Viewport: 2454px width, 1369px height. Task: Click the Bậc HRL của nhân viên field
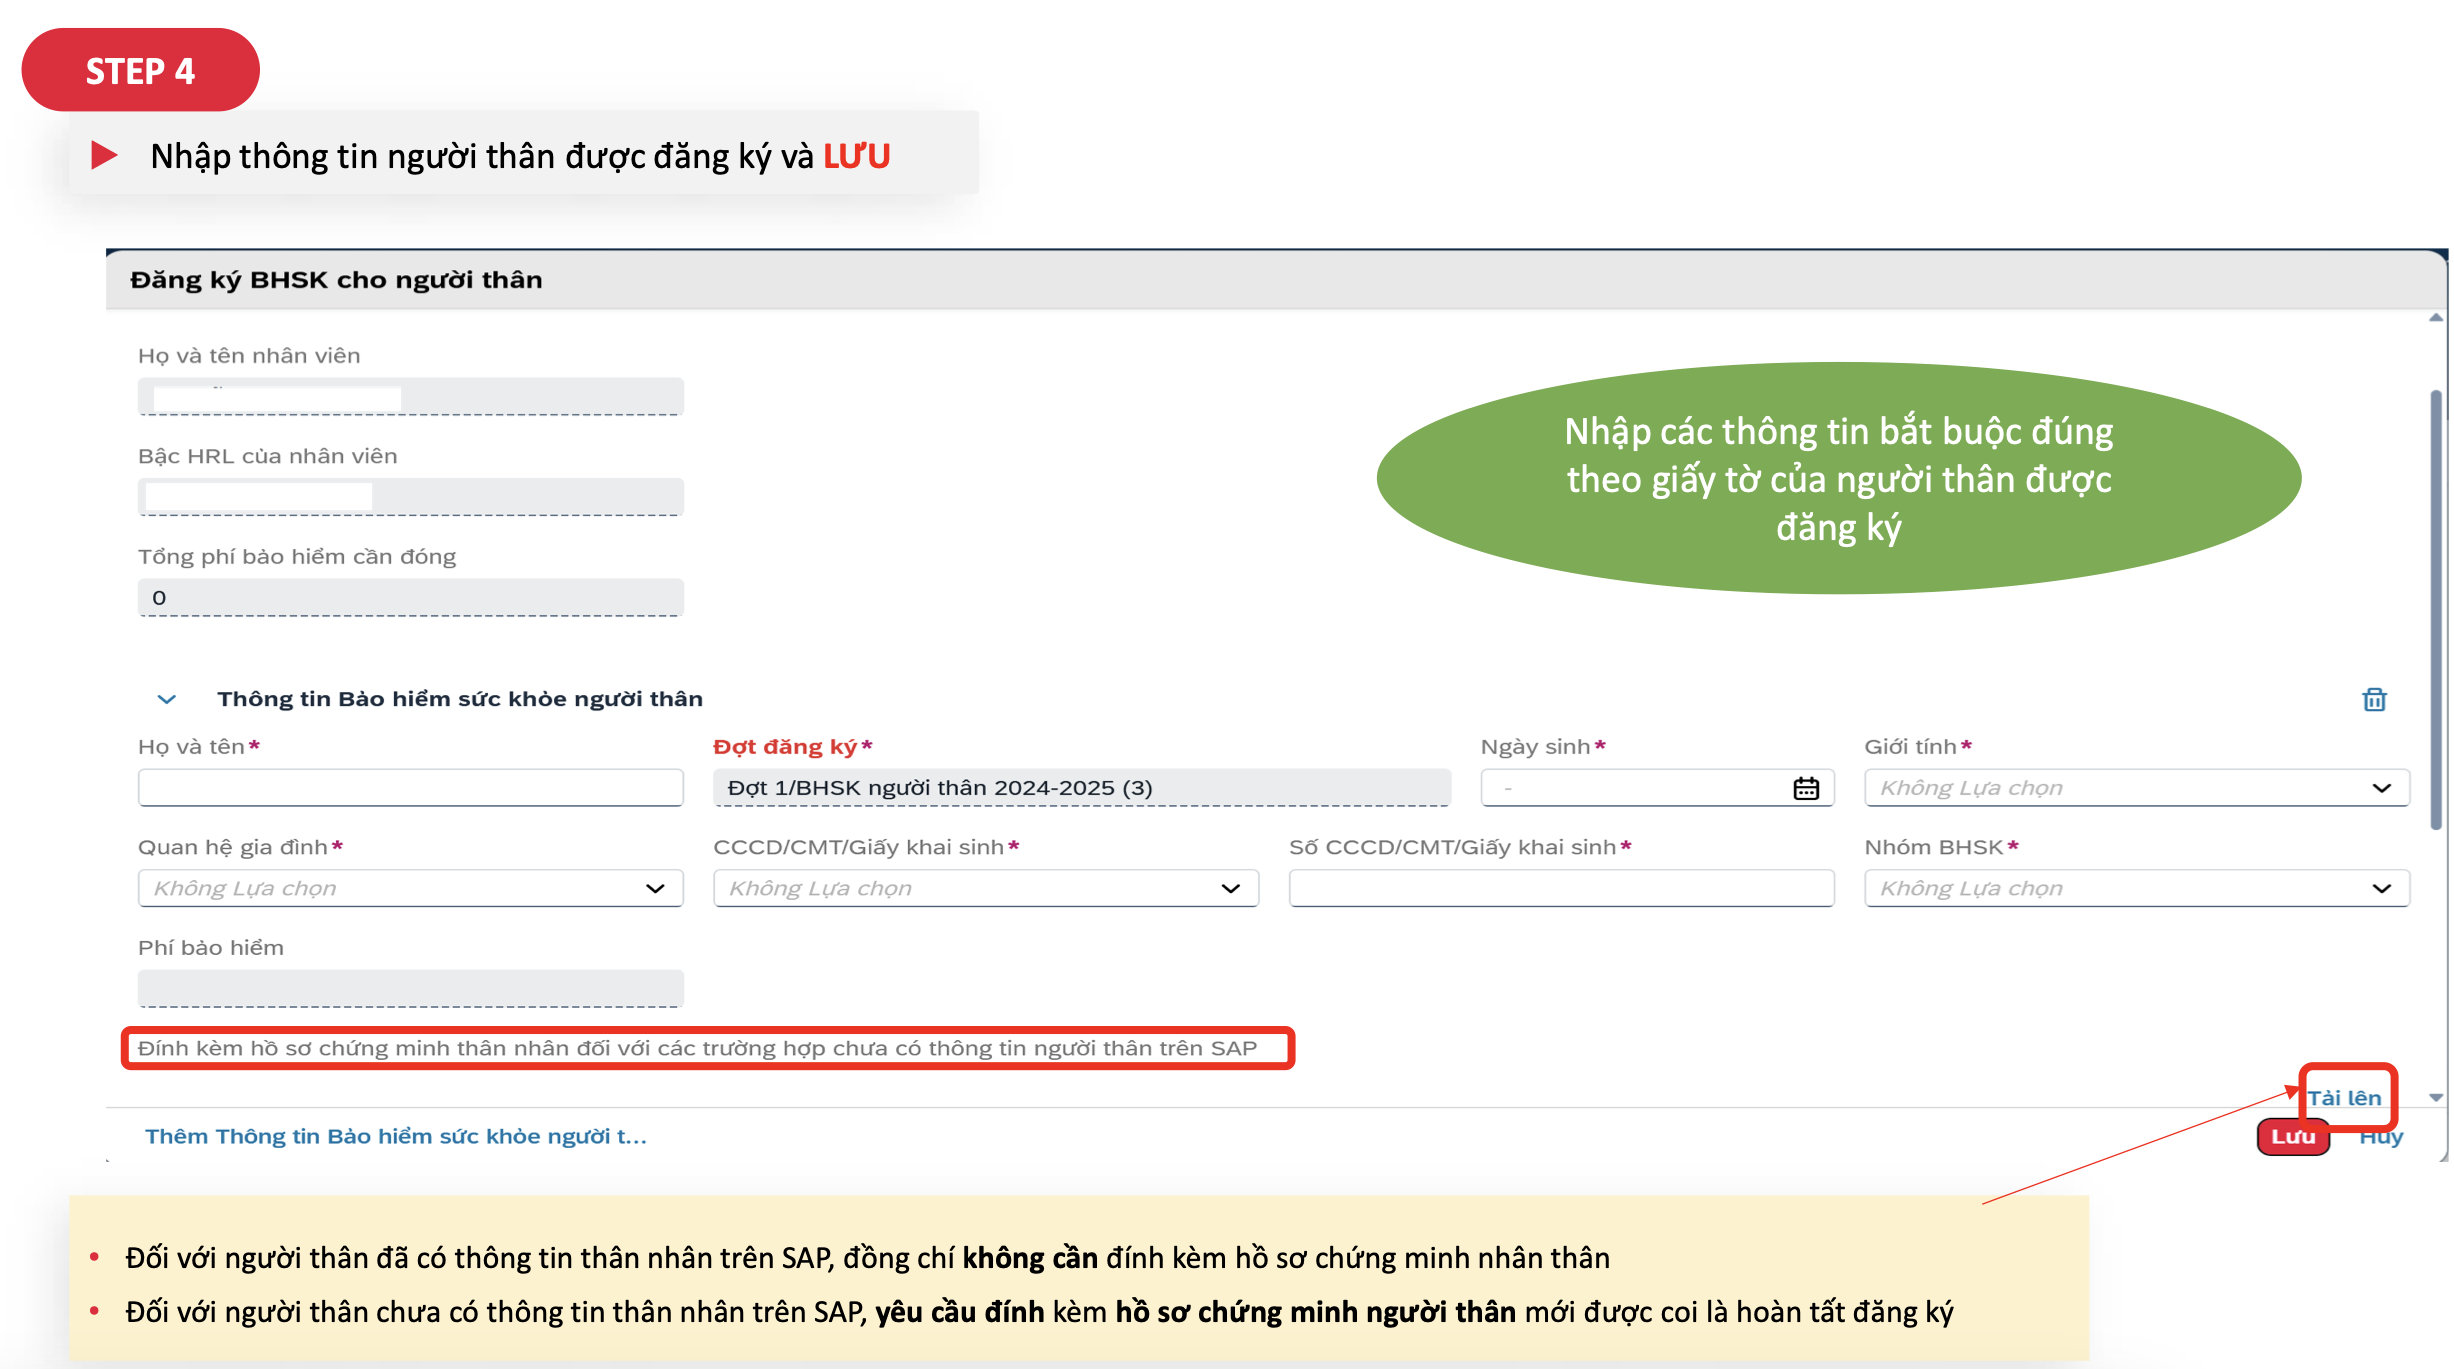pos(410,497)
